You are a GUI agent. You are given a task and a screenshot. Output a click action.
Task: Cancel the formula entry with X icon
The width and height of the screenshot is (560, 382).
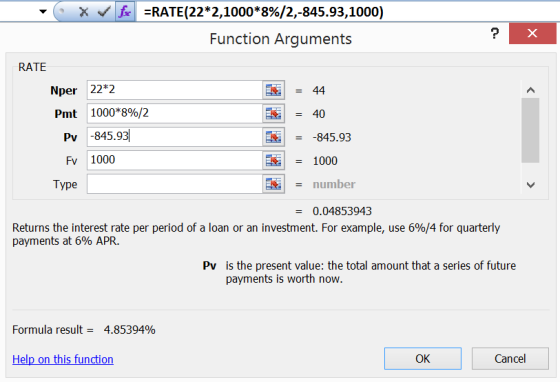coord(84,12)
